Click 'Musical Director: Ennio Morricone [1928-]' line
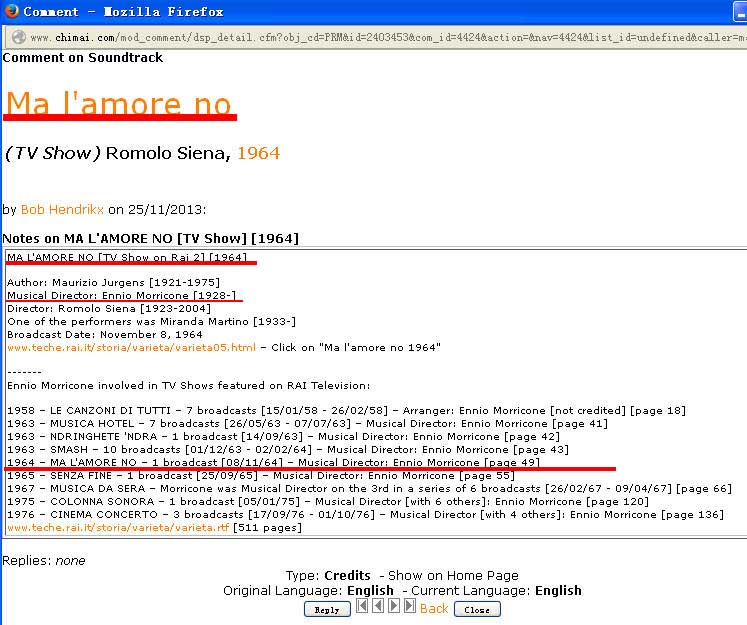 [x=121, y=295]
